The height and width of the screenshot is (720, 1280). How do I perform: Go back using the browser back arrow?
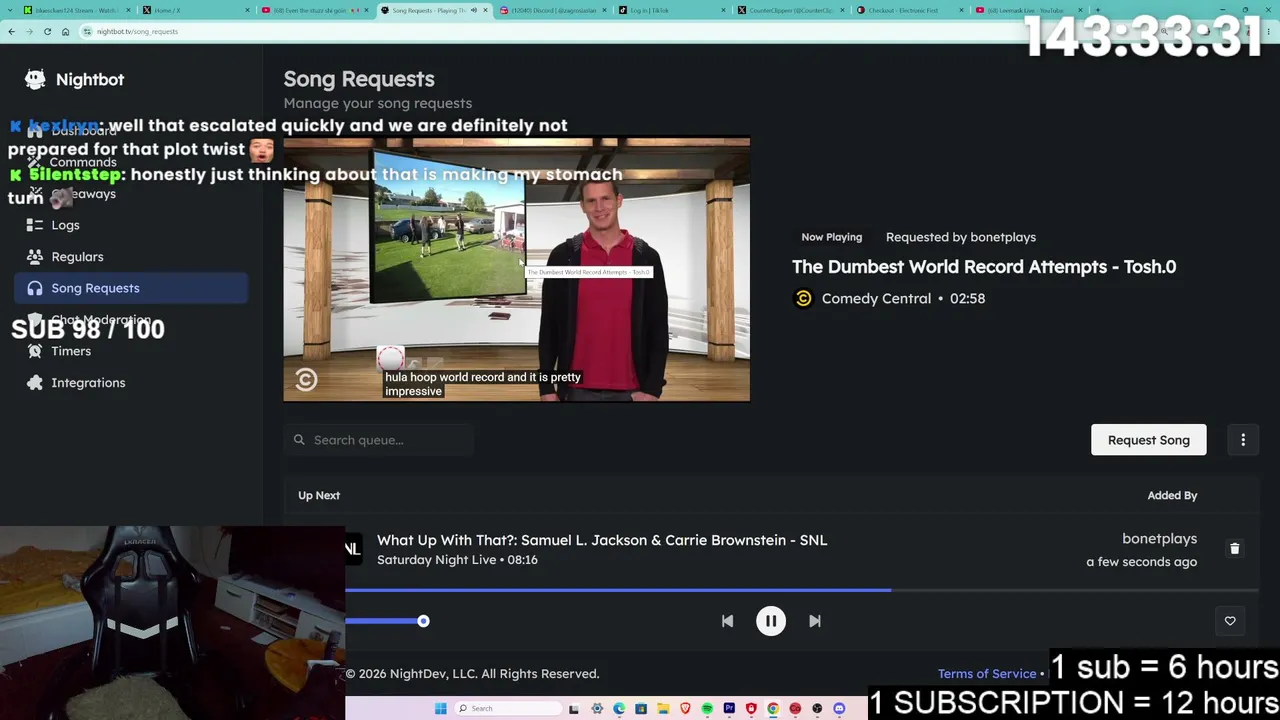coord(11,31)
